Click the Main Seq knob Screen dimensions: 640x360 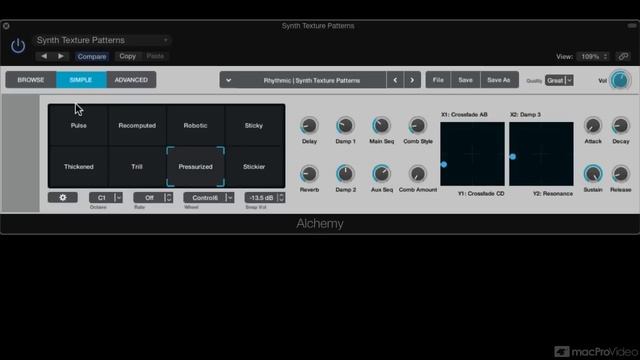(381, 126)
